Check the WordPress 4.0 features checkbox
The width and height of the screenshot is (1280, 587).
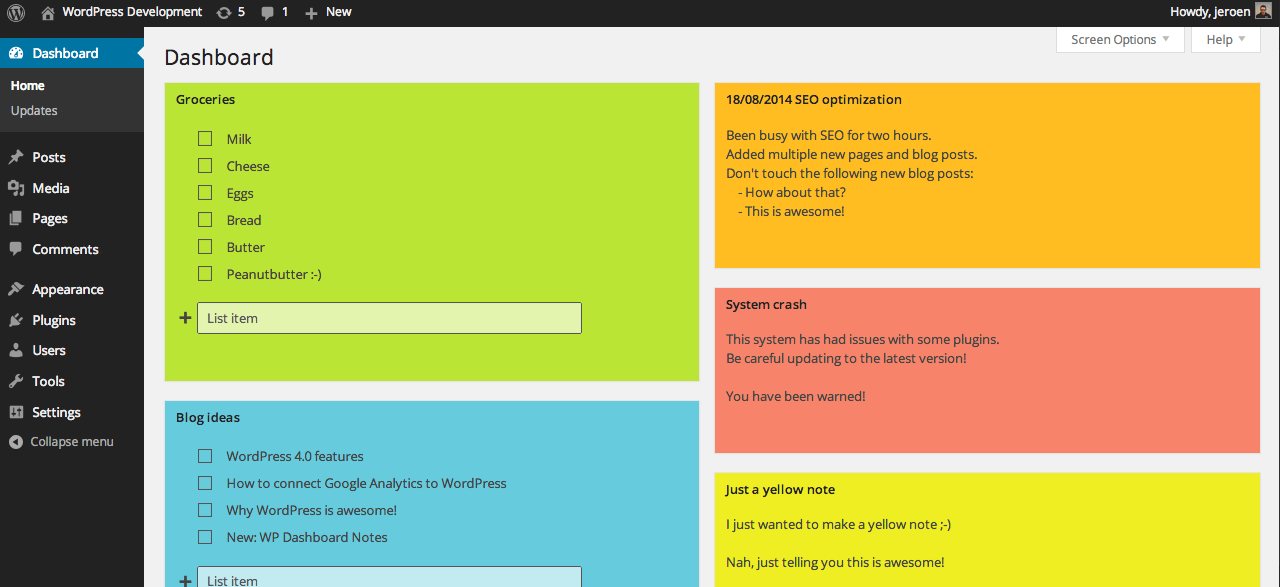205,456
